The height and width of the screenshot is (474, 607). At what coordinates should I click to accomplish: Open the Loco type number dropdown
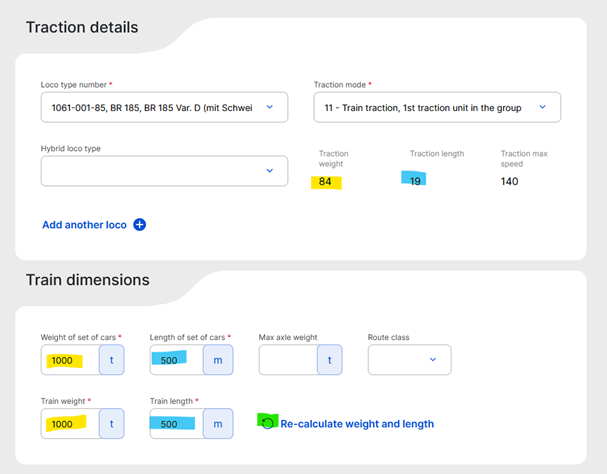(165, 107)
